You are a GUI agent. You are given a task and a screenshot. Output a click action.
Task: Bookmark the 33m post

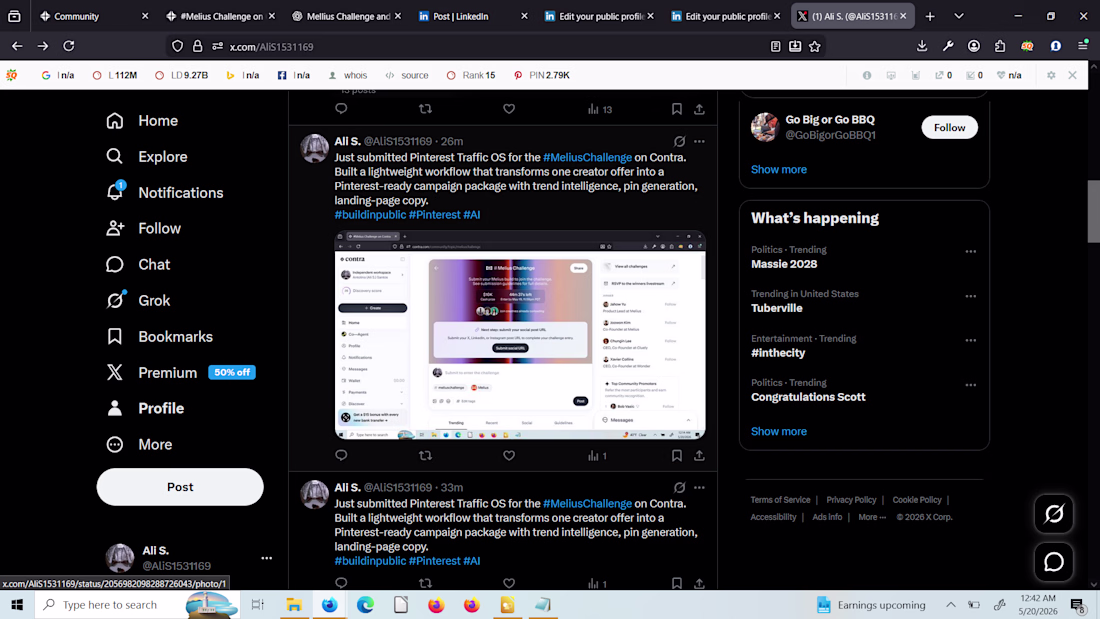point(676,583)
